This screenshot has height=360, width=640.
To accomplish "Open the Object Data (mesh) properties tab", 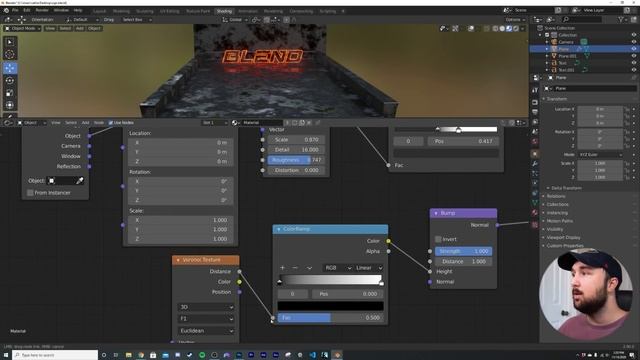I will pyautogui.click(x=535, y=202).
